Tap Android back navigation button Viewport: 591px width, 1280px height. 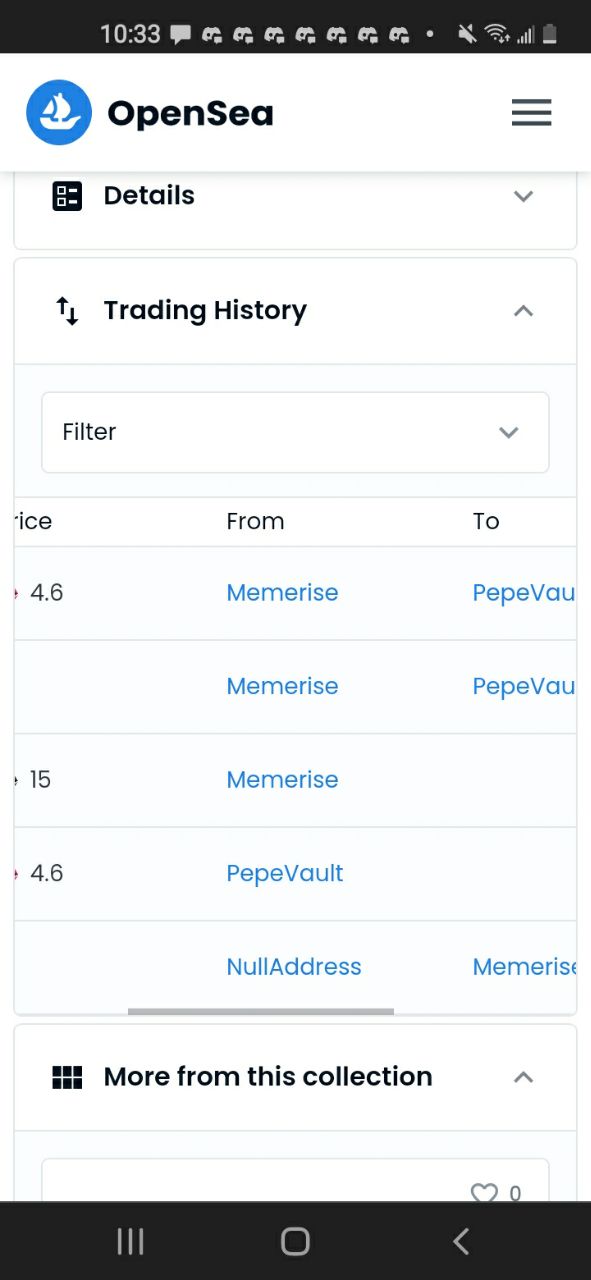460,1242
